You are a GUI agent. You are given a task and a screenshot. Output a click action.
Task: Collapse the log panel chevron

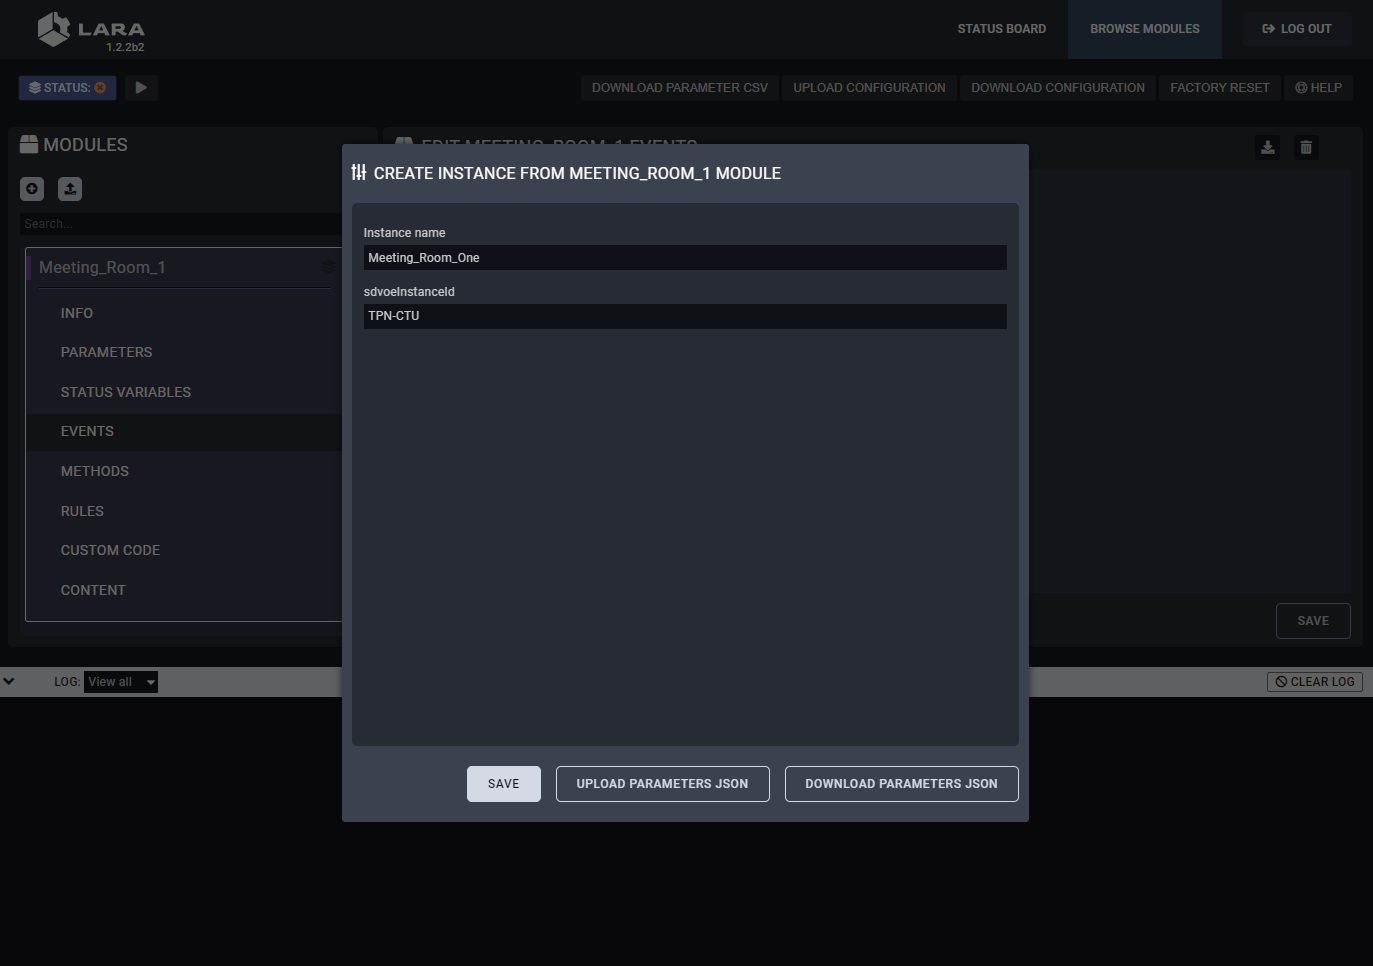(x=9, y=682)
